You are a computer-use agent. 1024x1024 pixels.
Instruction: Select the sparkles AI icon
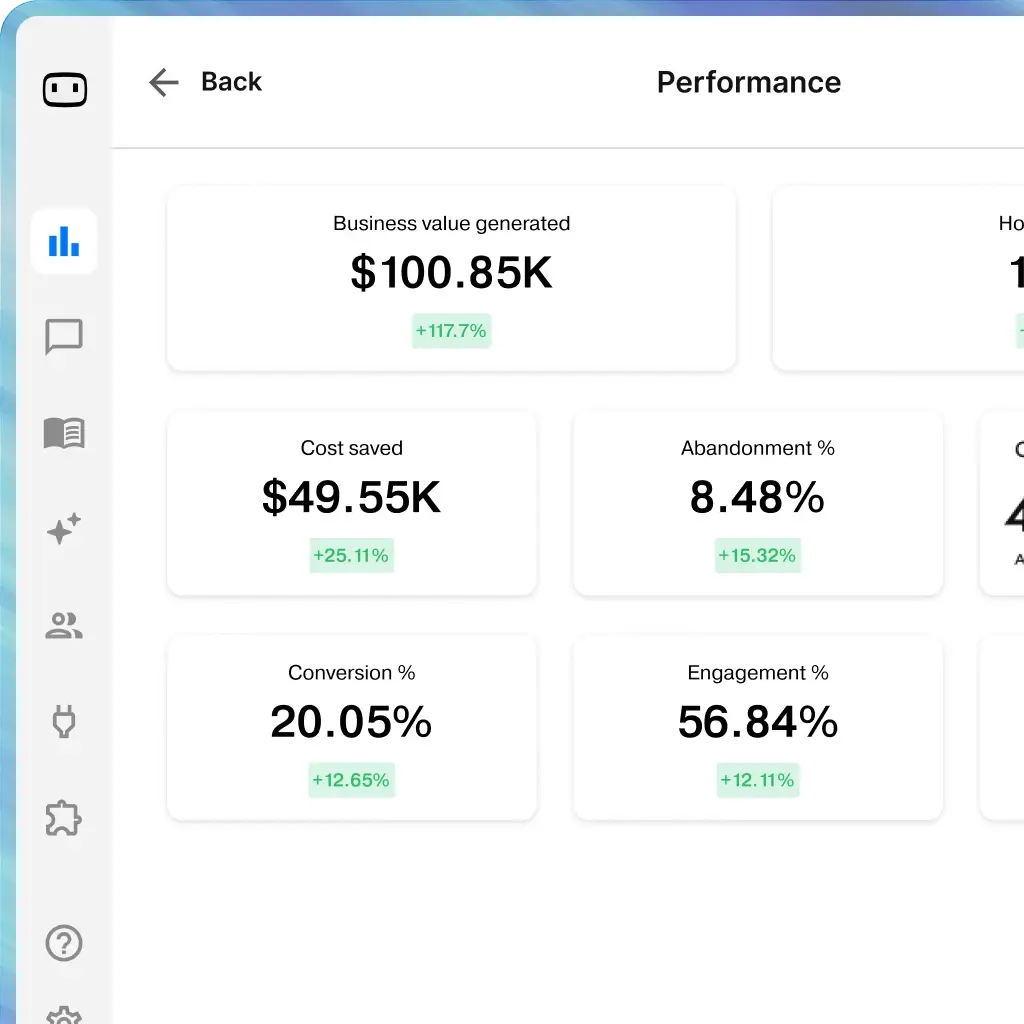64,529
